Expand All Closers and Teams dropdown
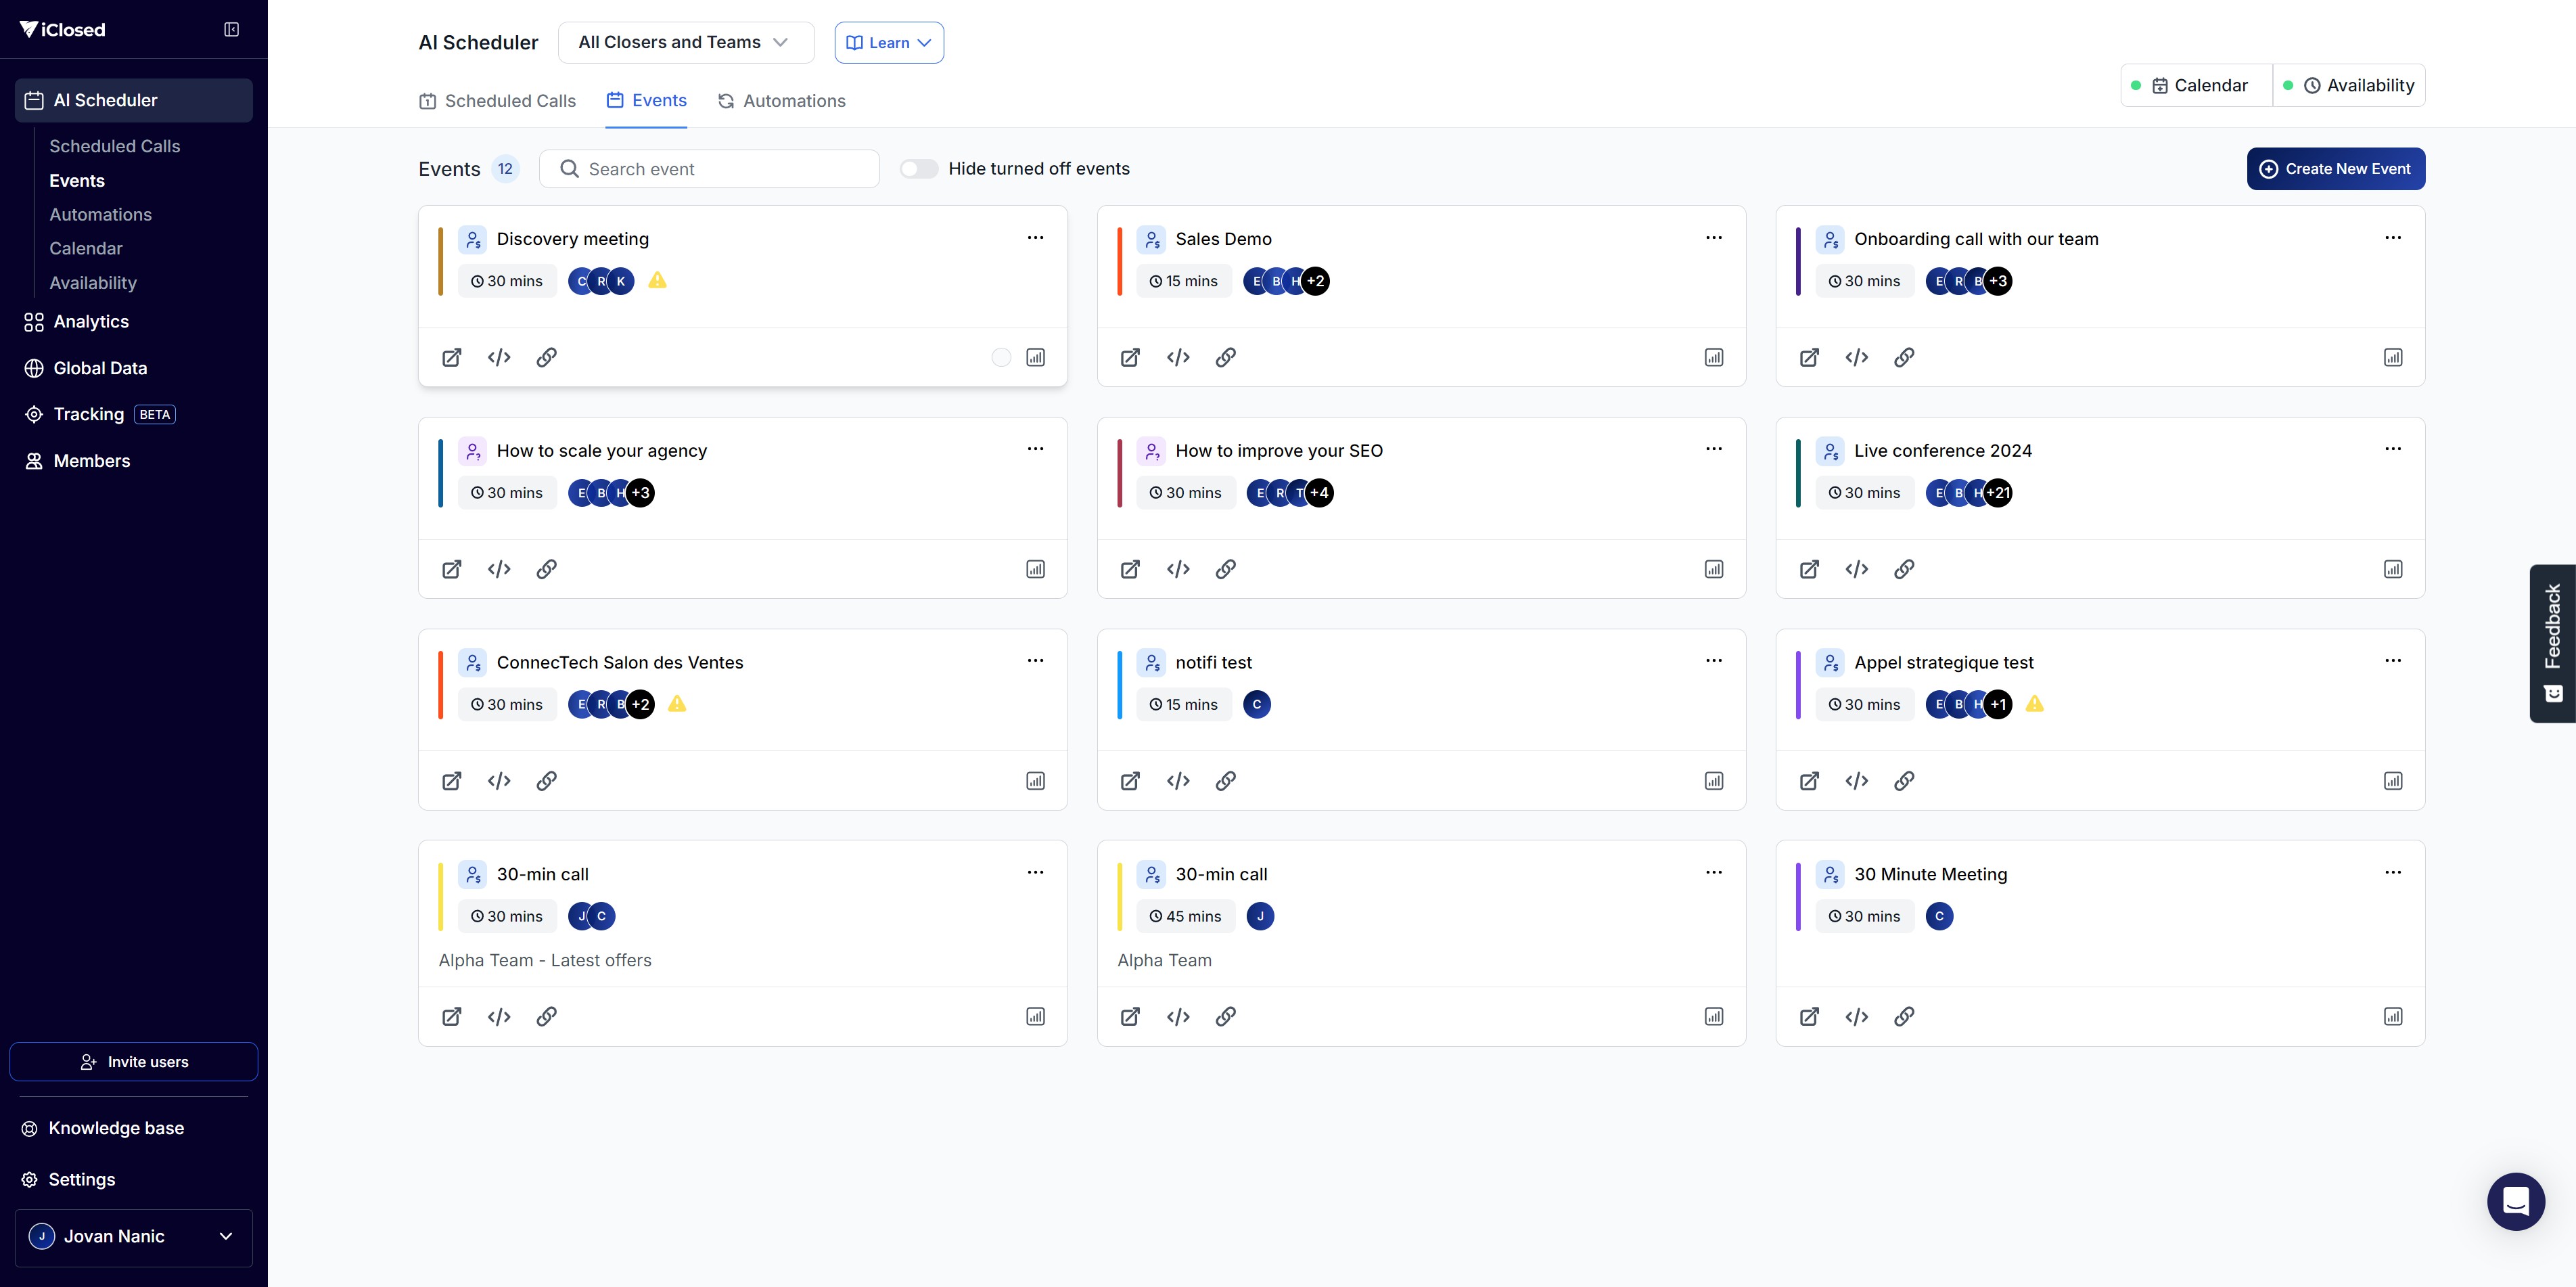2576x1287 pixels. pyautogui.click(x=685, y=42)
